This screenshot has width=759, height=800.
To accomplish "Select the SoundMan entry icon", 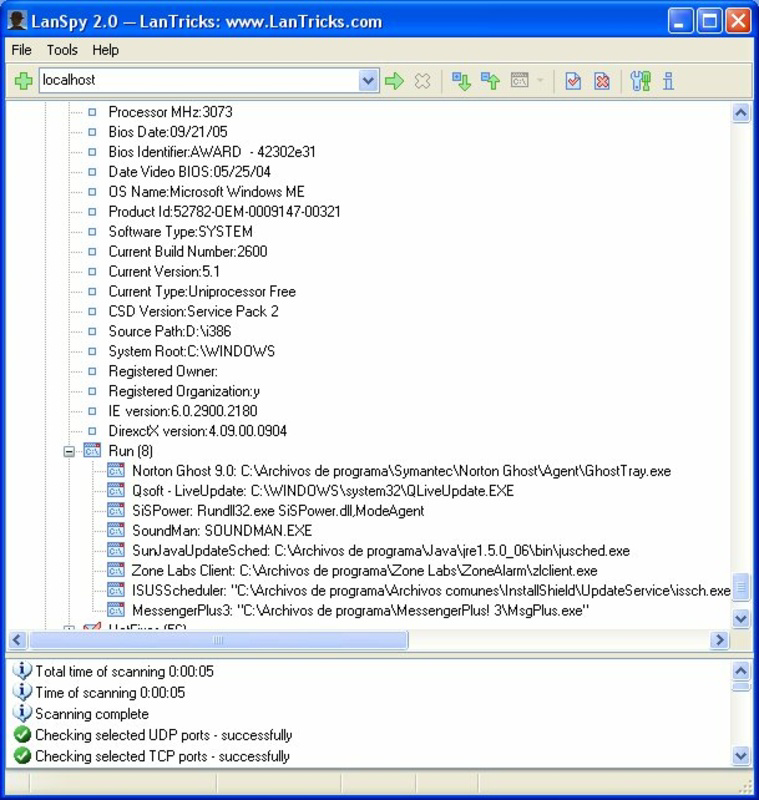I will point(116,530).
